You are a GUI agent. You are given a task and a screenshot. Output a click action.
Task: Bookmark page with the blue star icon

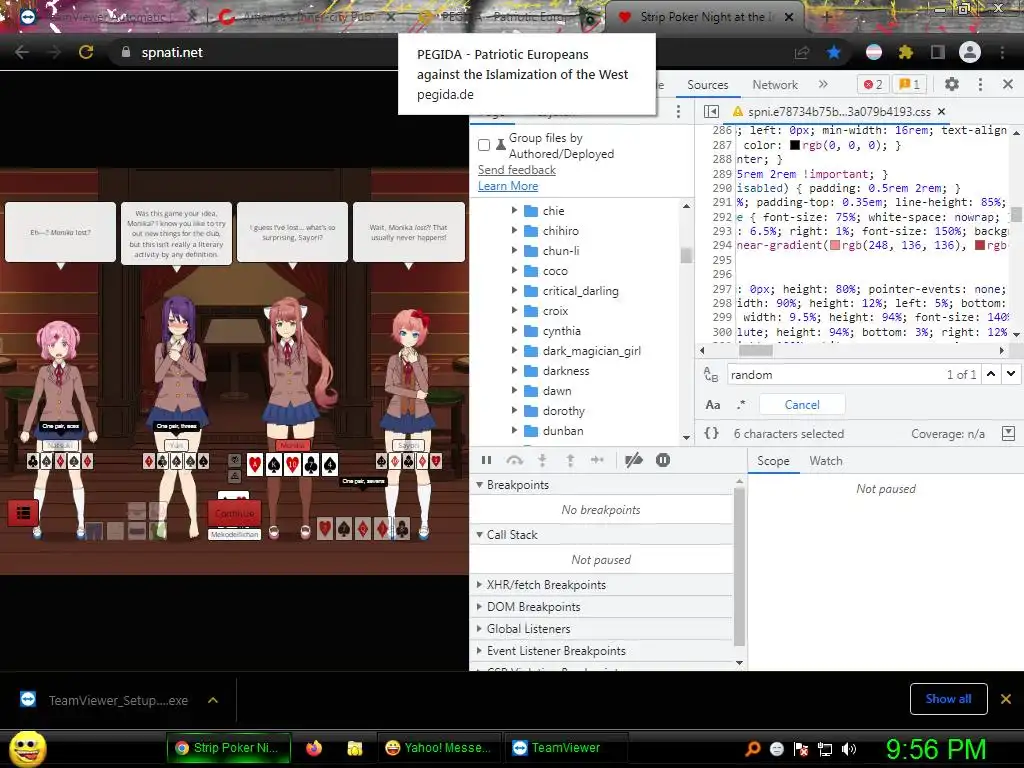tap(834, 52)
